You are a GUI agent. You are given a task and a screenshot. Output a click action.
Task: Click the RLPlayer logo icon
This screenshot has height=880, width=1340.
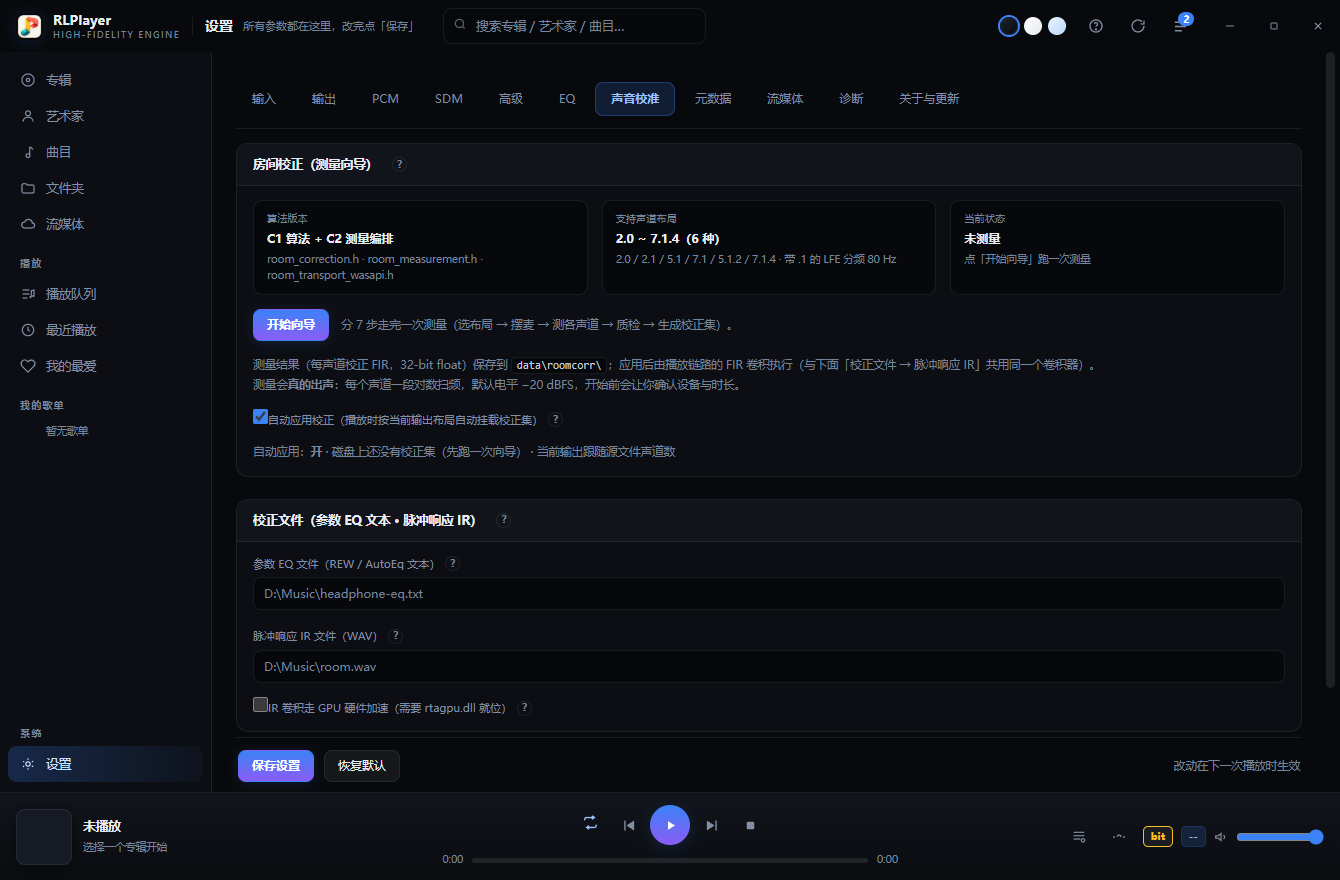point(29,26)
